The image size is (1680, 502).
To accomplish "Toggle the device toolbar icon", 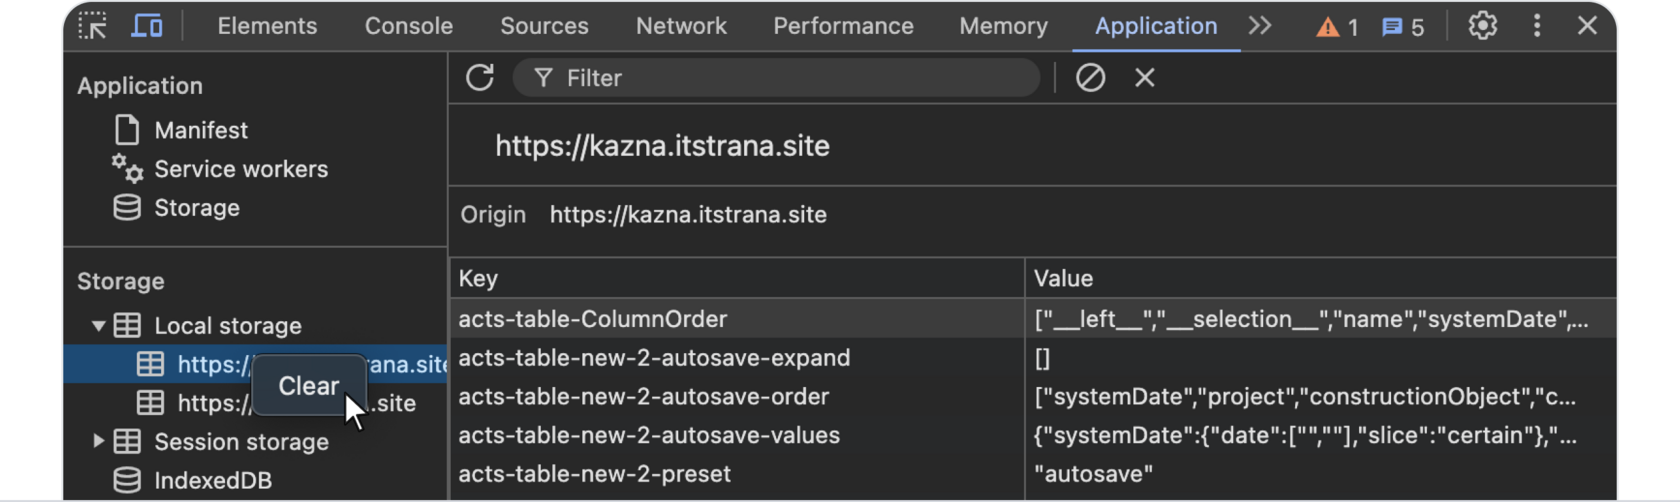I will tap(147, 26).
